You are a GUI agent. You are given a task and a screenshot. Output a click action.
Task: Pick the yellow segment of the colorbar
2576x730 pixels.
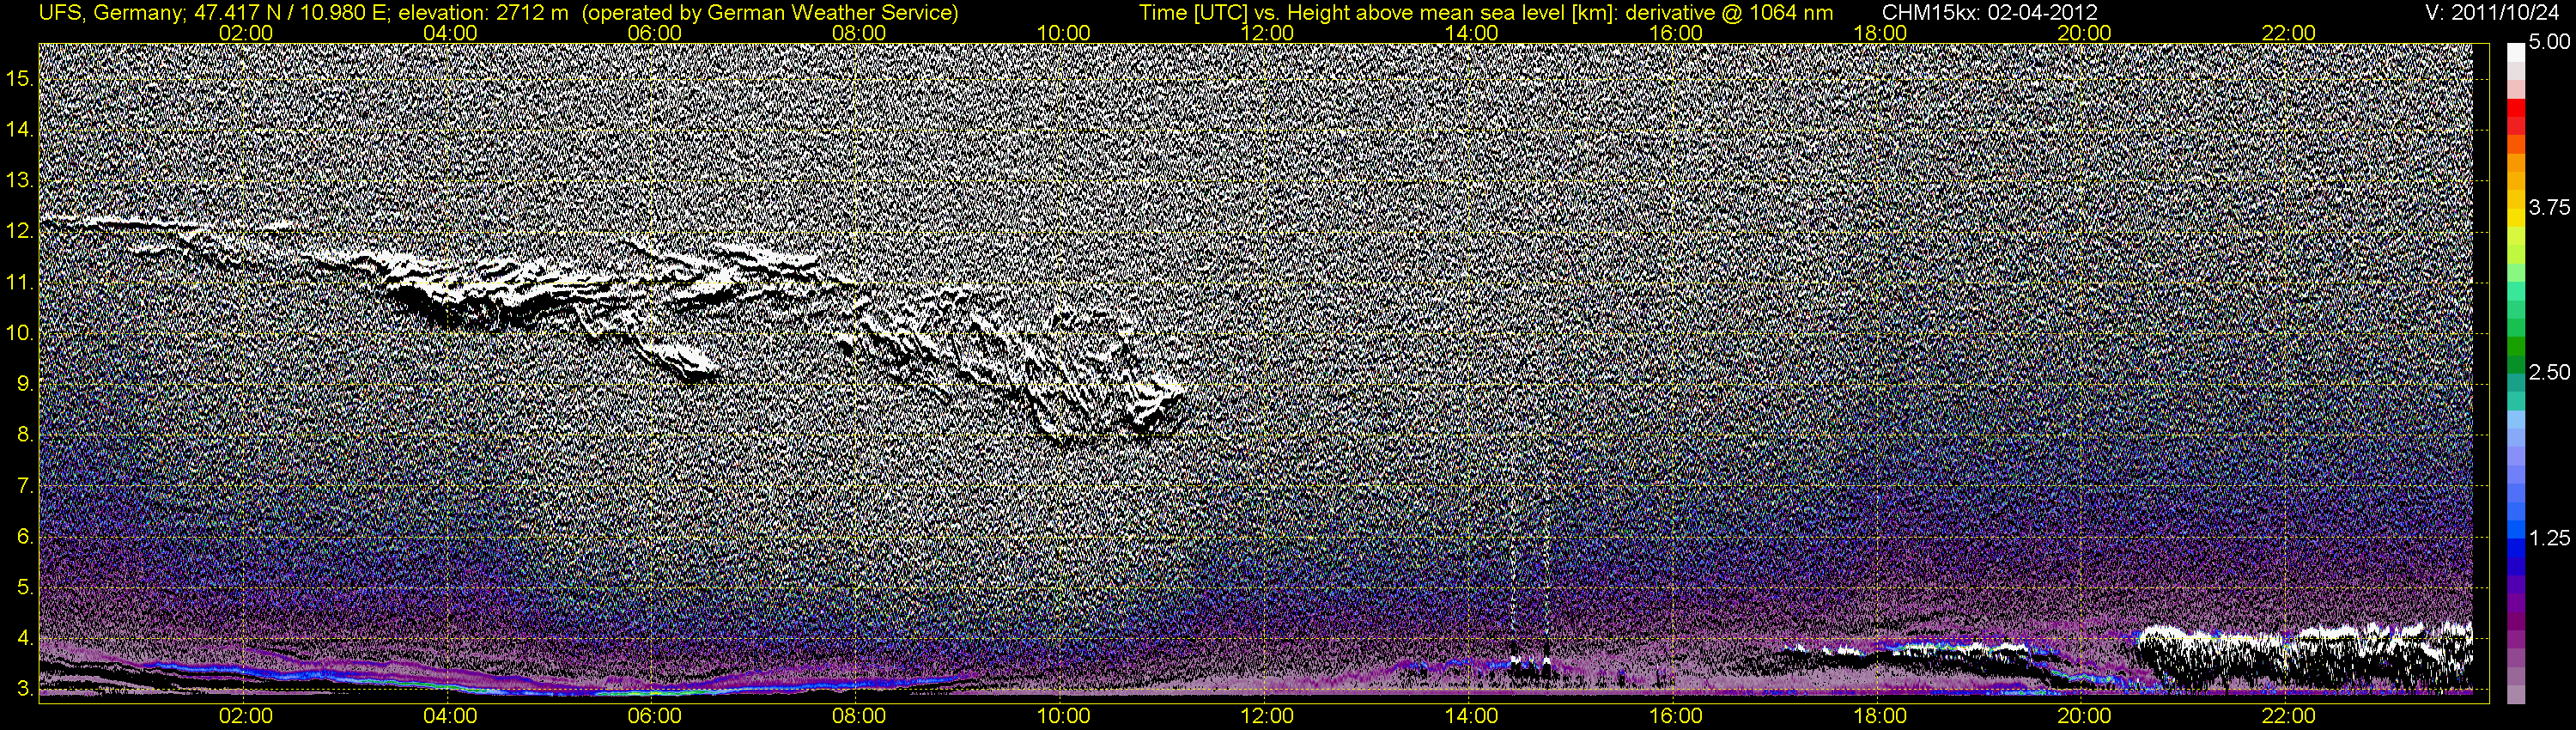pos(2515,220)
